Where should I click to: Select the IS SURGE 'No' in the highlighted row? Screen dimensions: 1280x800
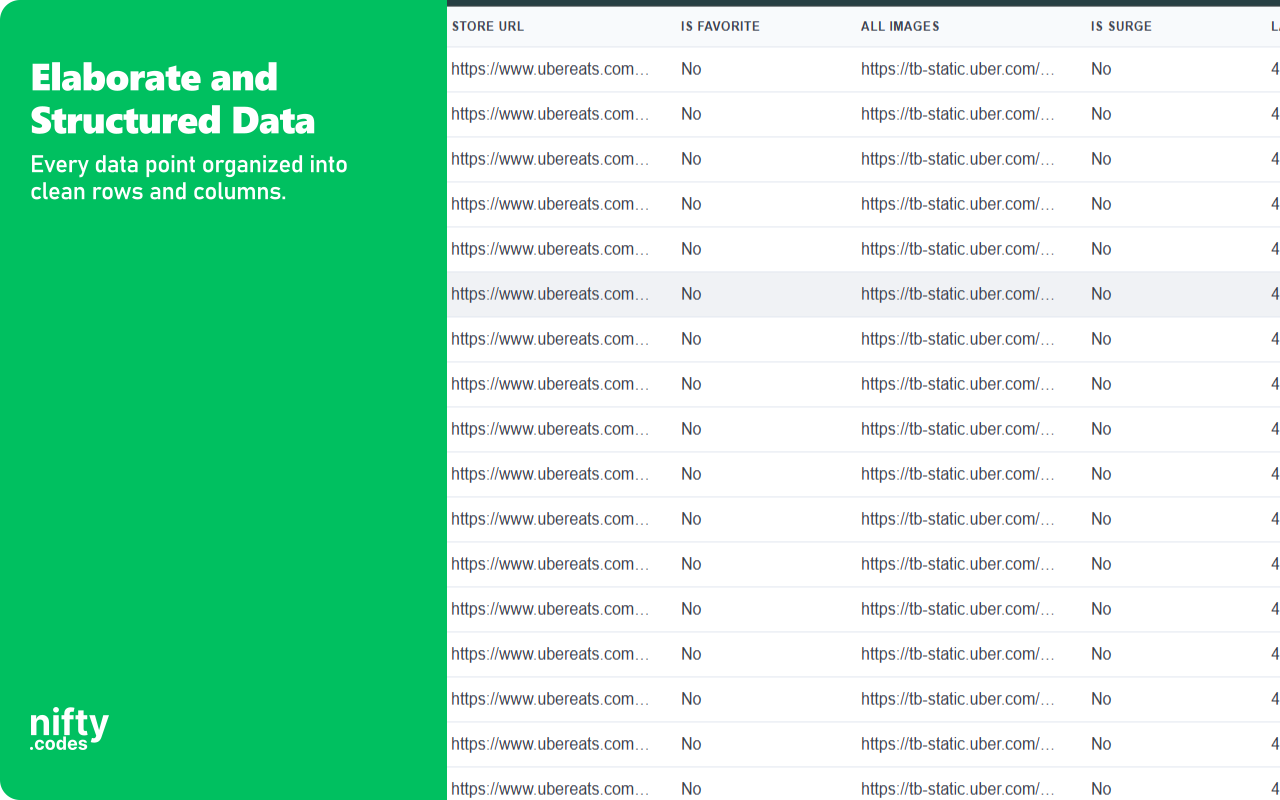click(1100, 294)
